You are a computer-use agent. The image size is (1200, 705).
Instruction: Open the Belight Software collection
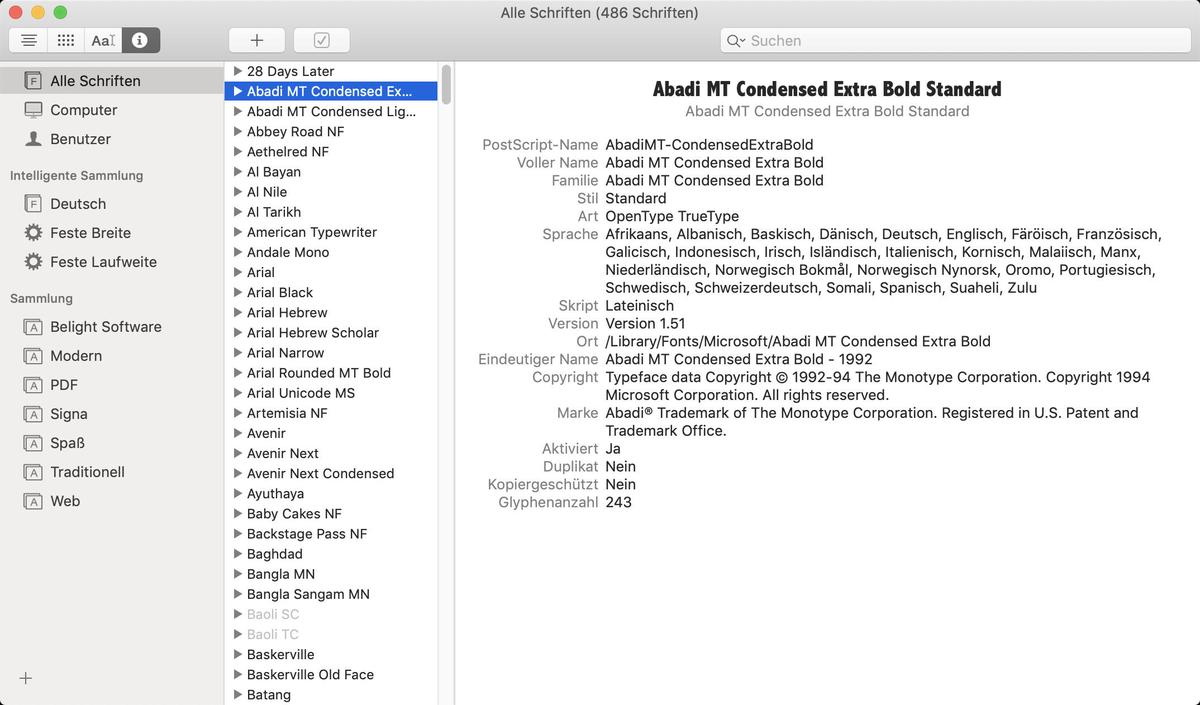pos(111,327)
